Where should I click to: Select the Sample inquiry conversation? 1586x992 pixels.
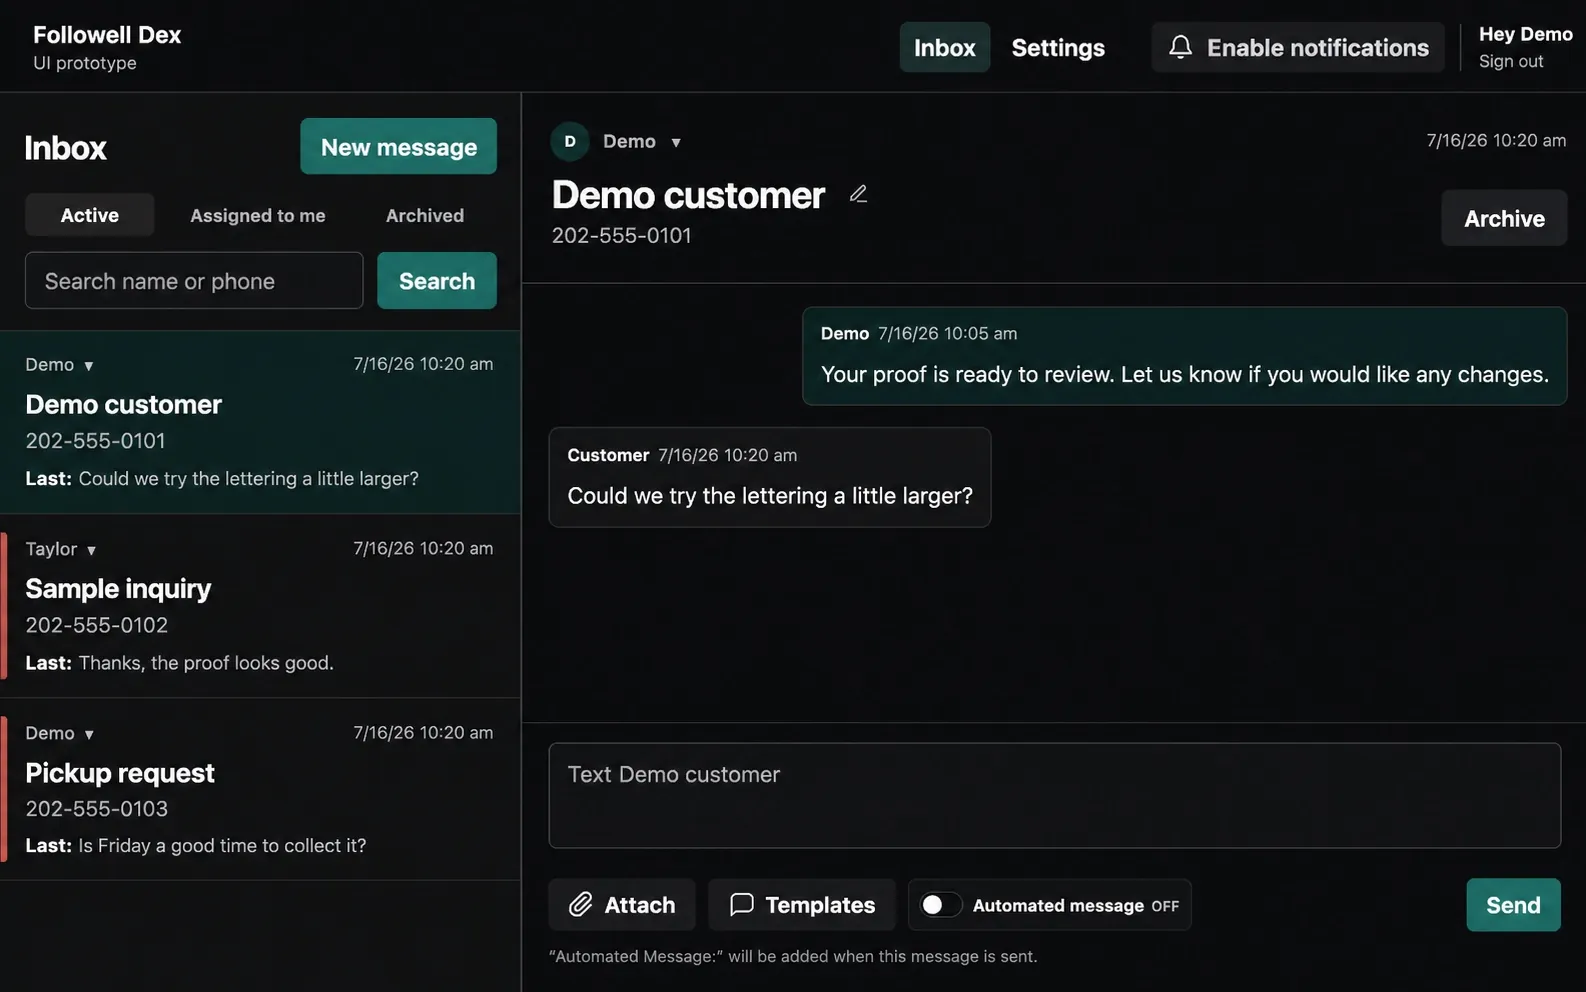pos(260,606)
